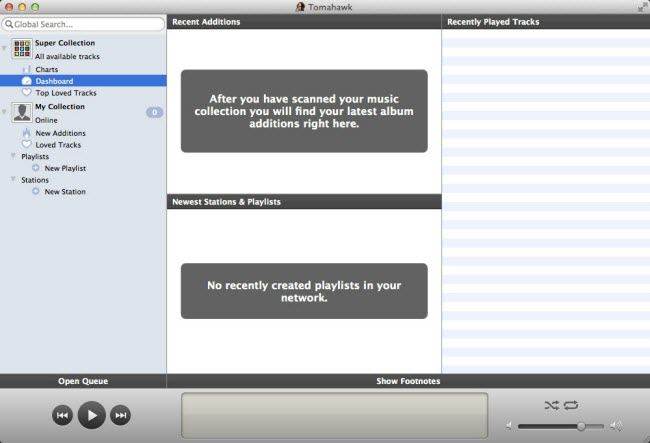The width and height of the screenshot is (650, 443).
Task: Click the loud speaker volume icon
Action: click(x=616, y=426)
